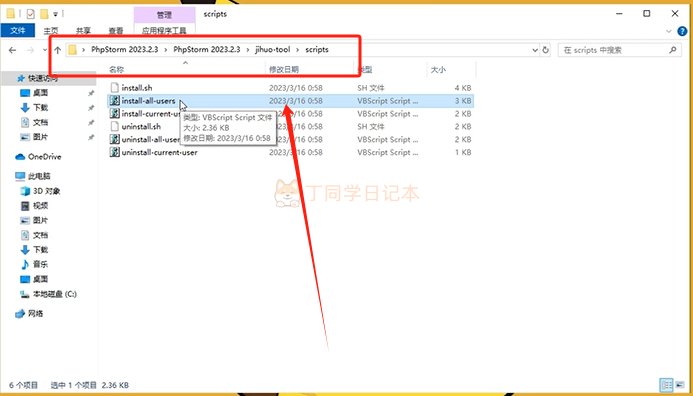Go up one folder level
The height and width of the screenshot is (396, 693).
click(x=57, y=50)
